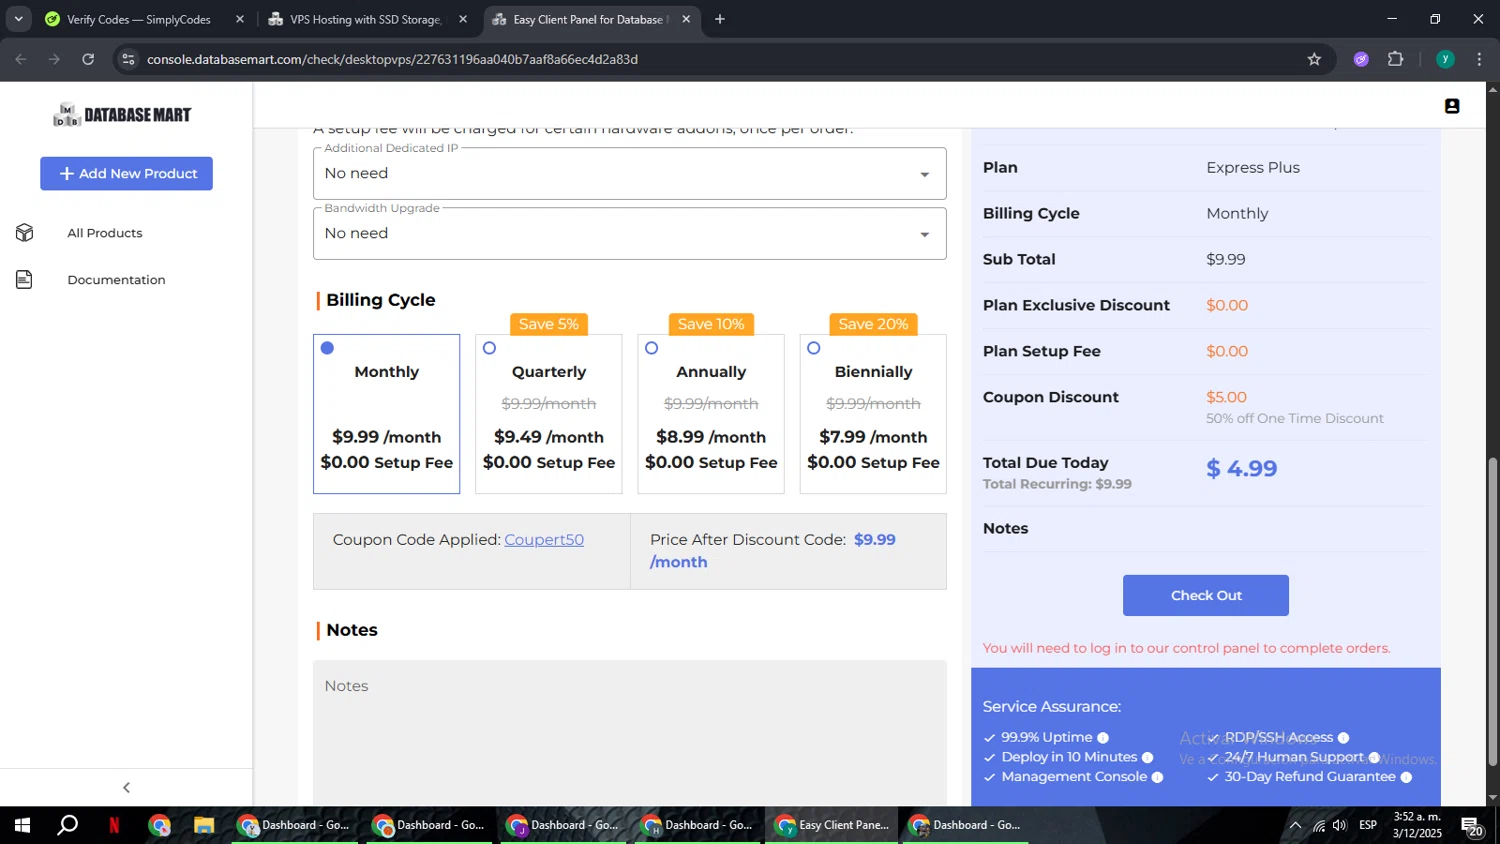Screen dimensions: 1500x844
Task: Open File Explorer from the taskbar
Action: pos(204,826)
